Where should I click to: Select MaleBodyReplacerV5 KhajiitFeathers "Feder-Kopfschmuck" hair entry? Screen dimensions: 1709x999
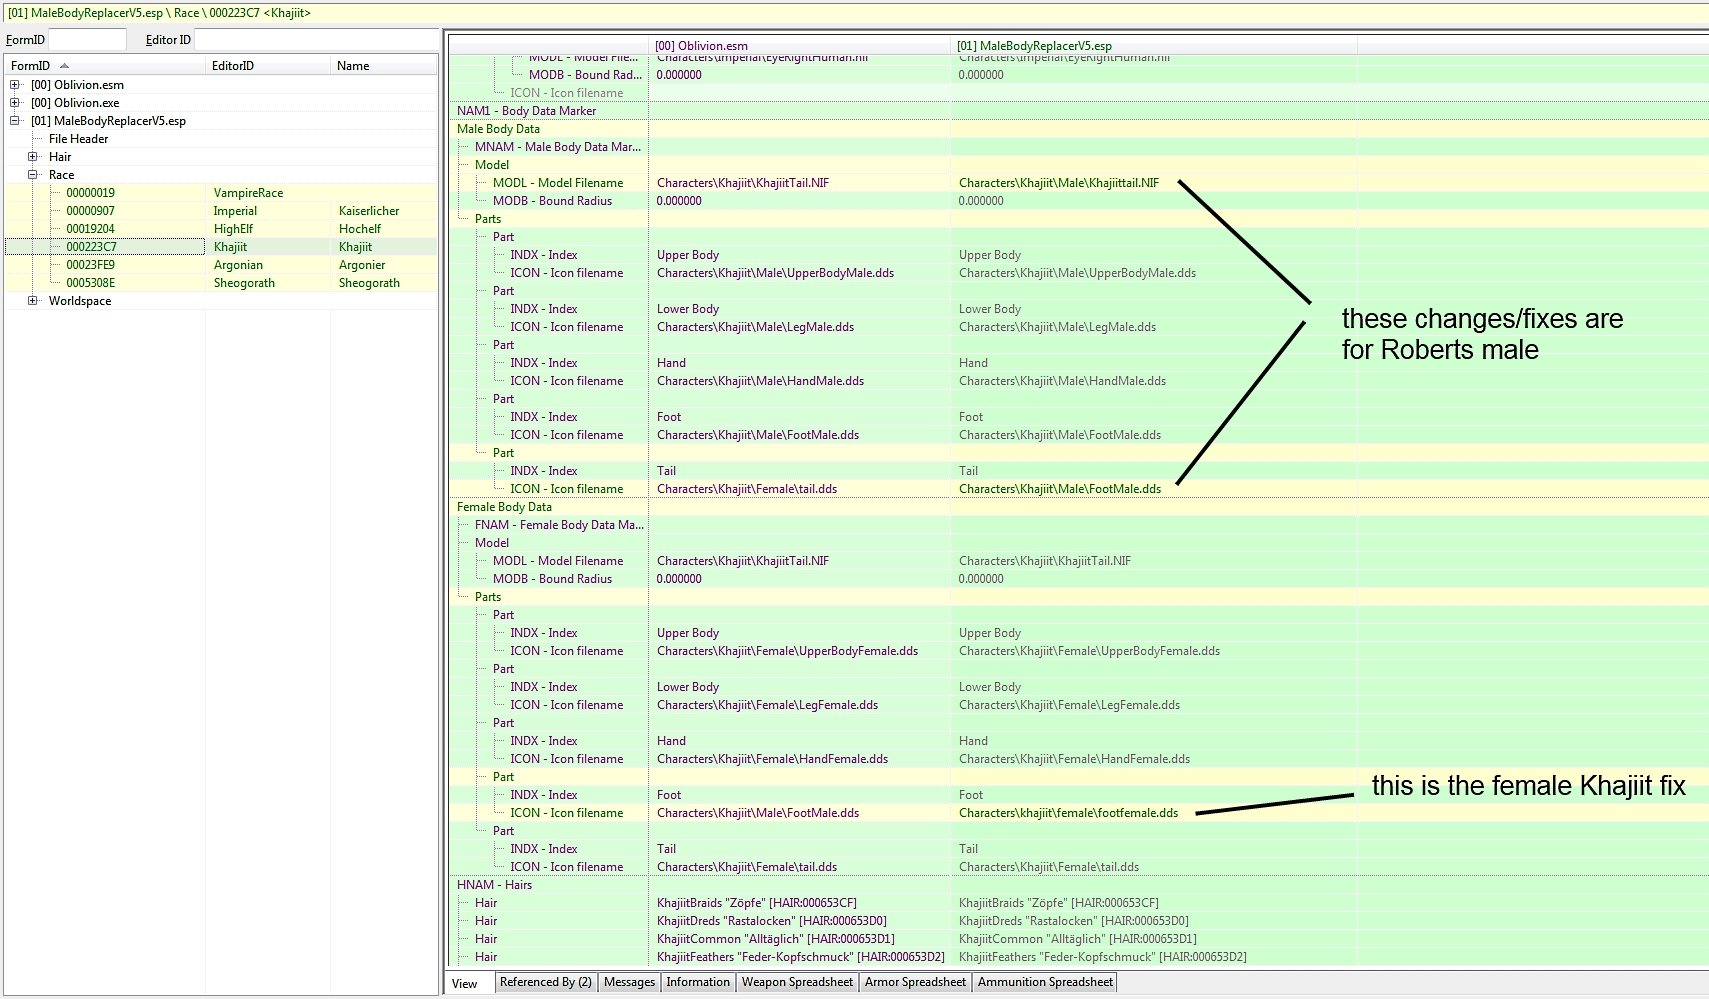click(1102, 957)
